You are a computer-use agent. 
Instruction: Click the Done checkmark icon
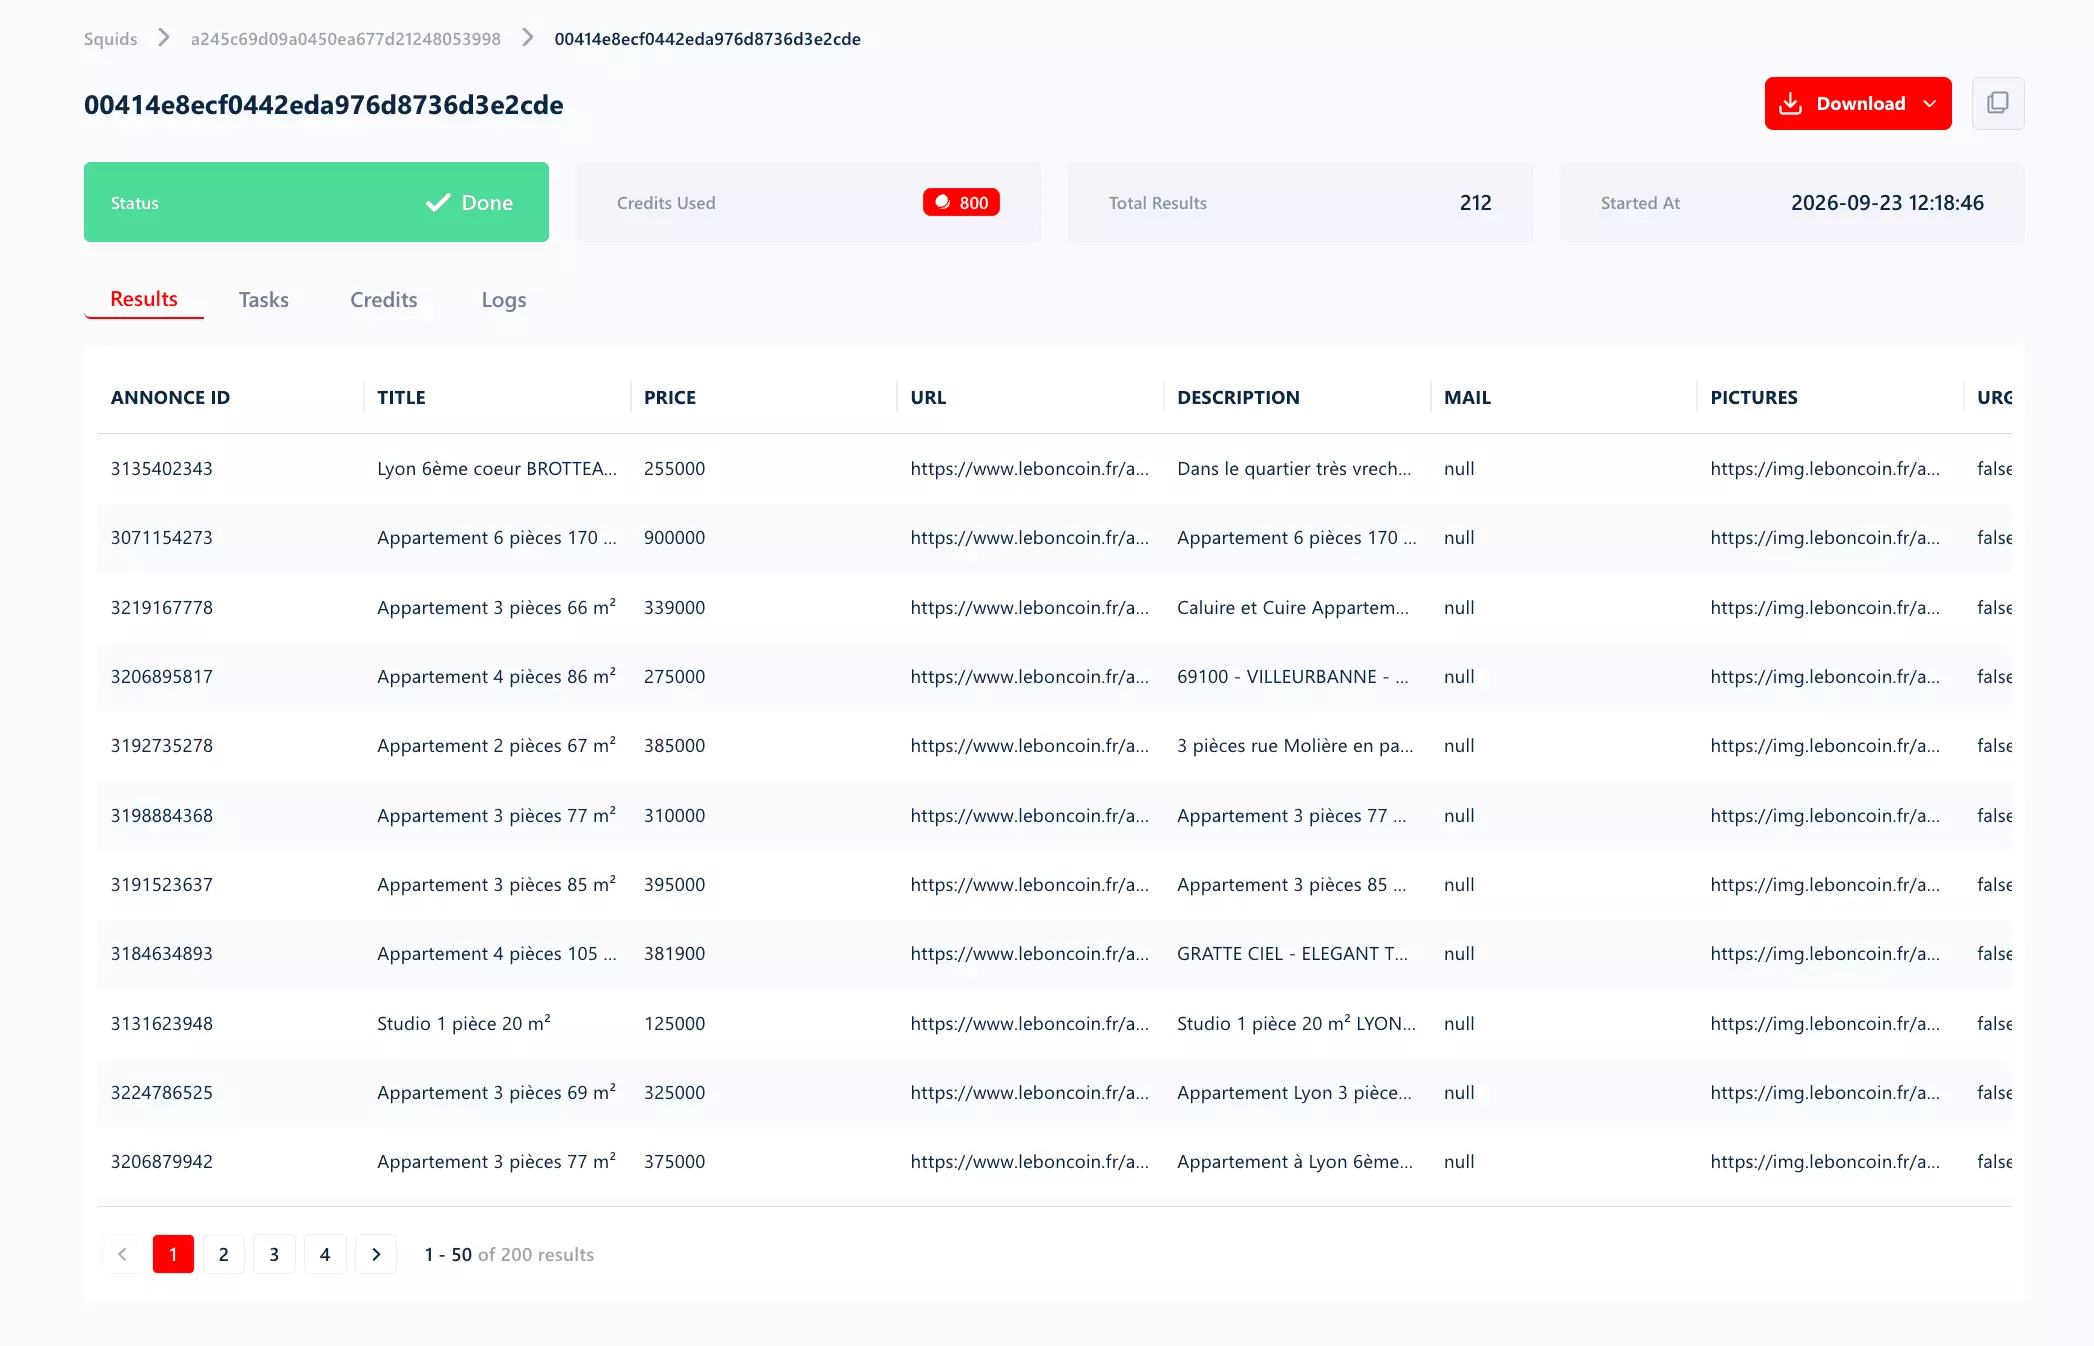click(x=438, y=203)
